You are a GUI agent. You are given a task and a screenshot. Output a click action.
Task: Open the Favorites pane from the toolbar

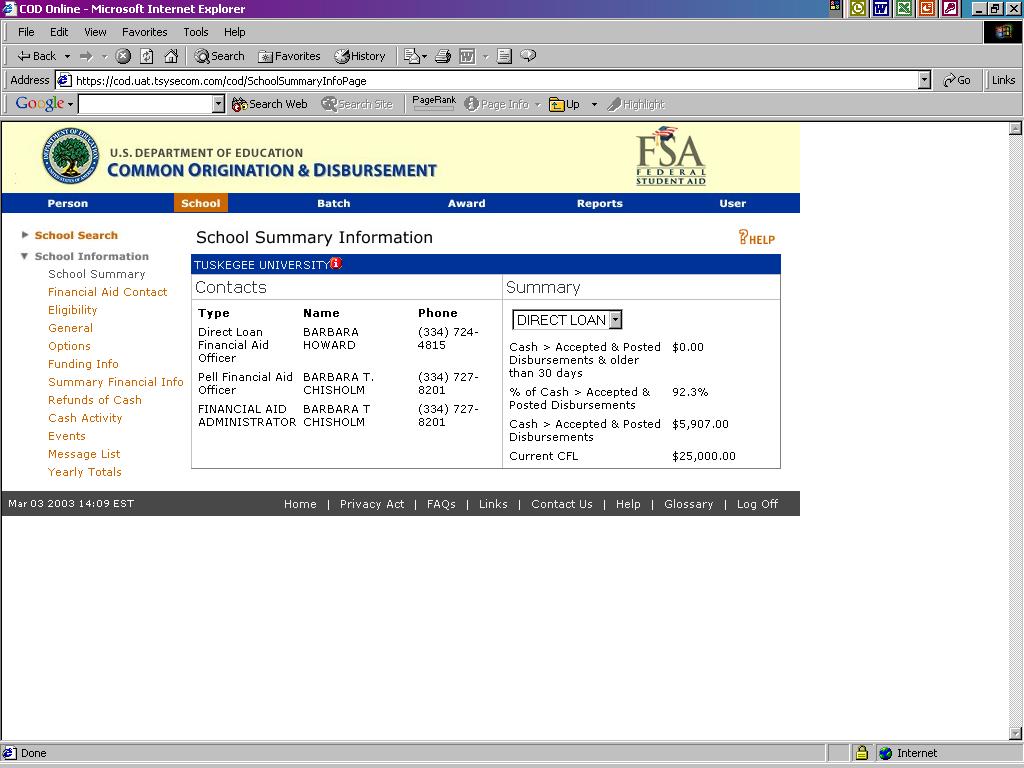coord(289,56)
